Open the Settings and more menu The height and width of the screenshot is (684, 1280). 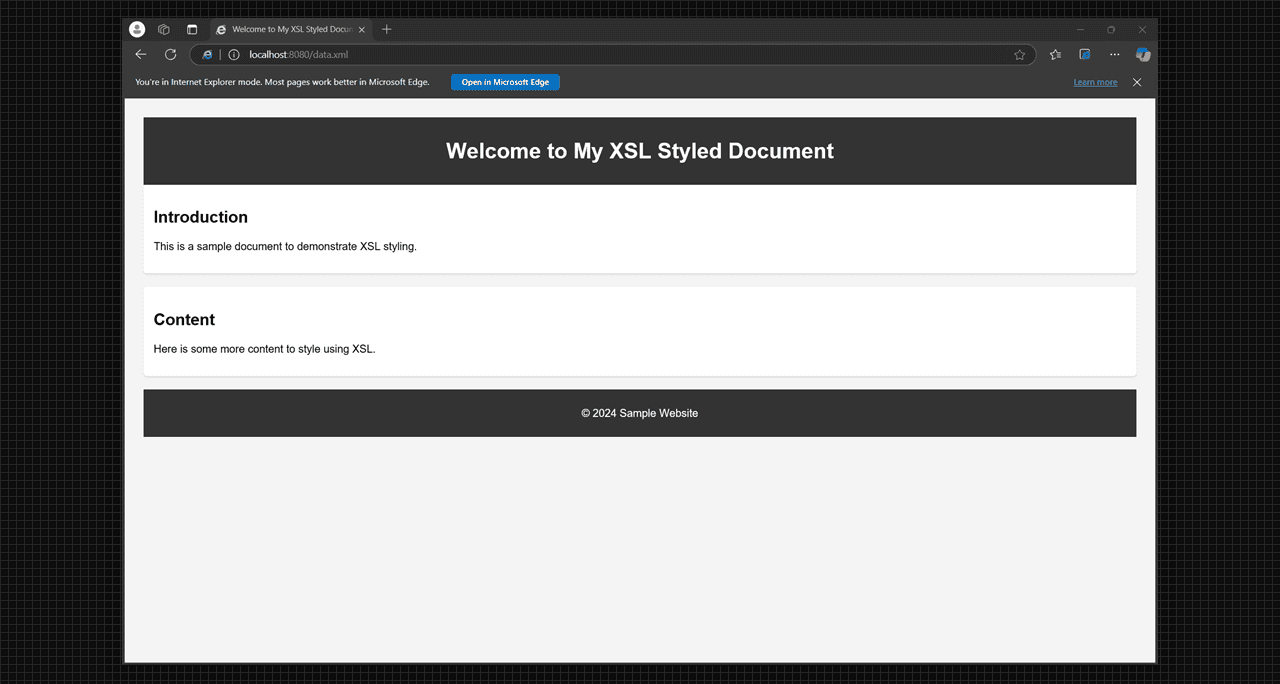1114,54
